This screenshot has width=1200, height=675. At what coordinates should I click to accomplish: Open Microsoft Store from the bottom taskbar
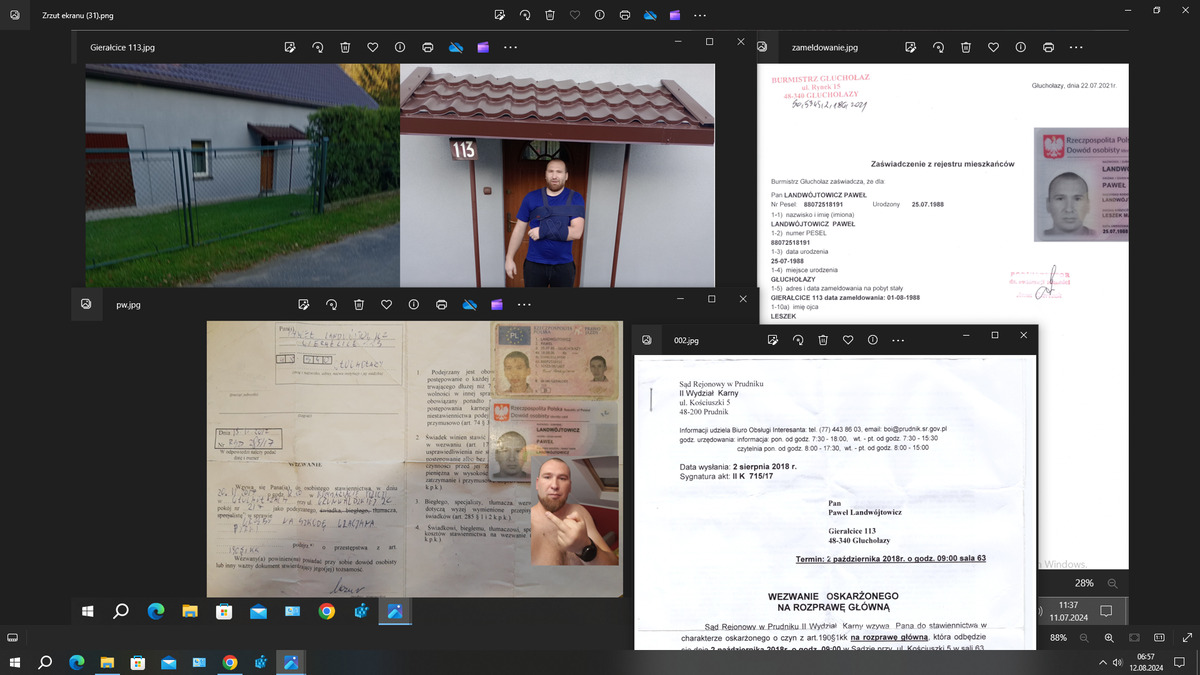[x=138, y=662]
